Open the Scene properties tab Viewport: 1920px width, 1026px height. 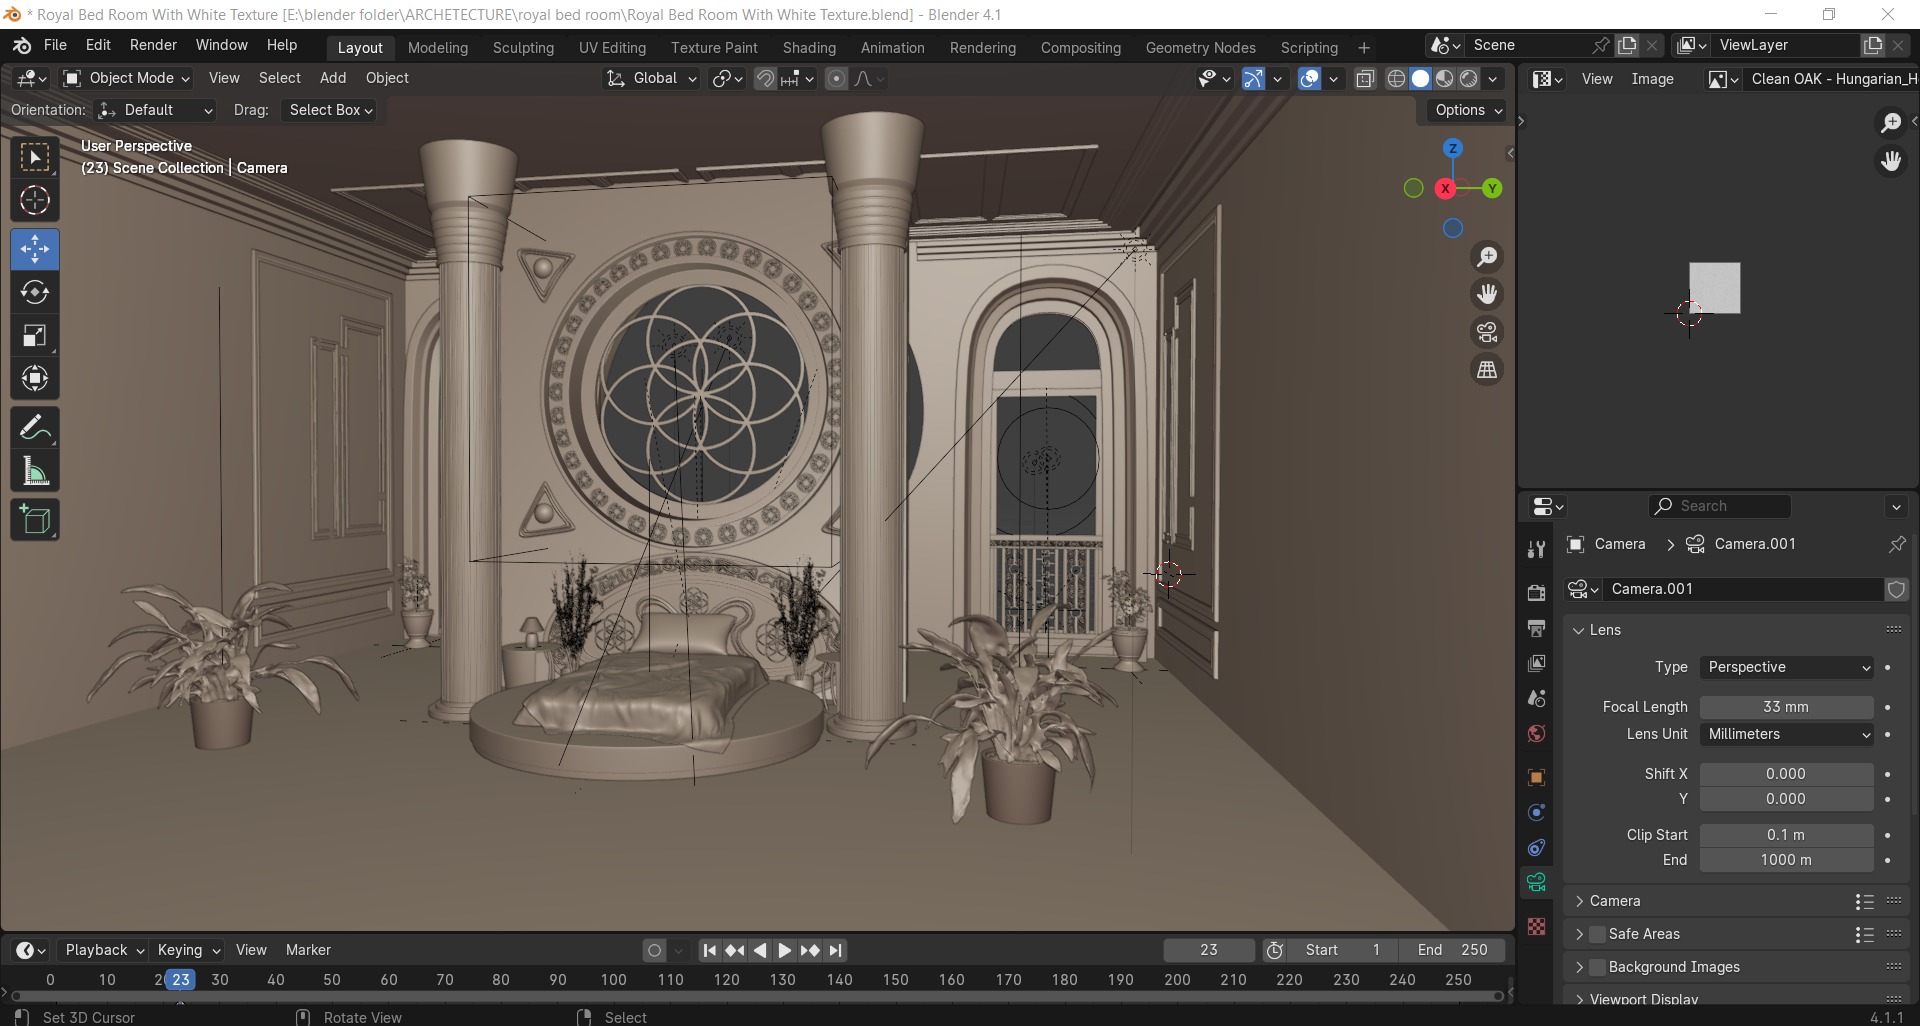[x=1537, y=698]
